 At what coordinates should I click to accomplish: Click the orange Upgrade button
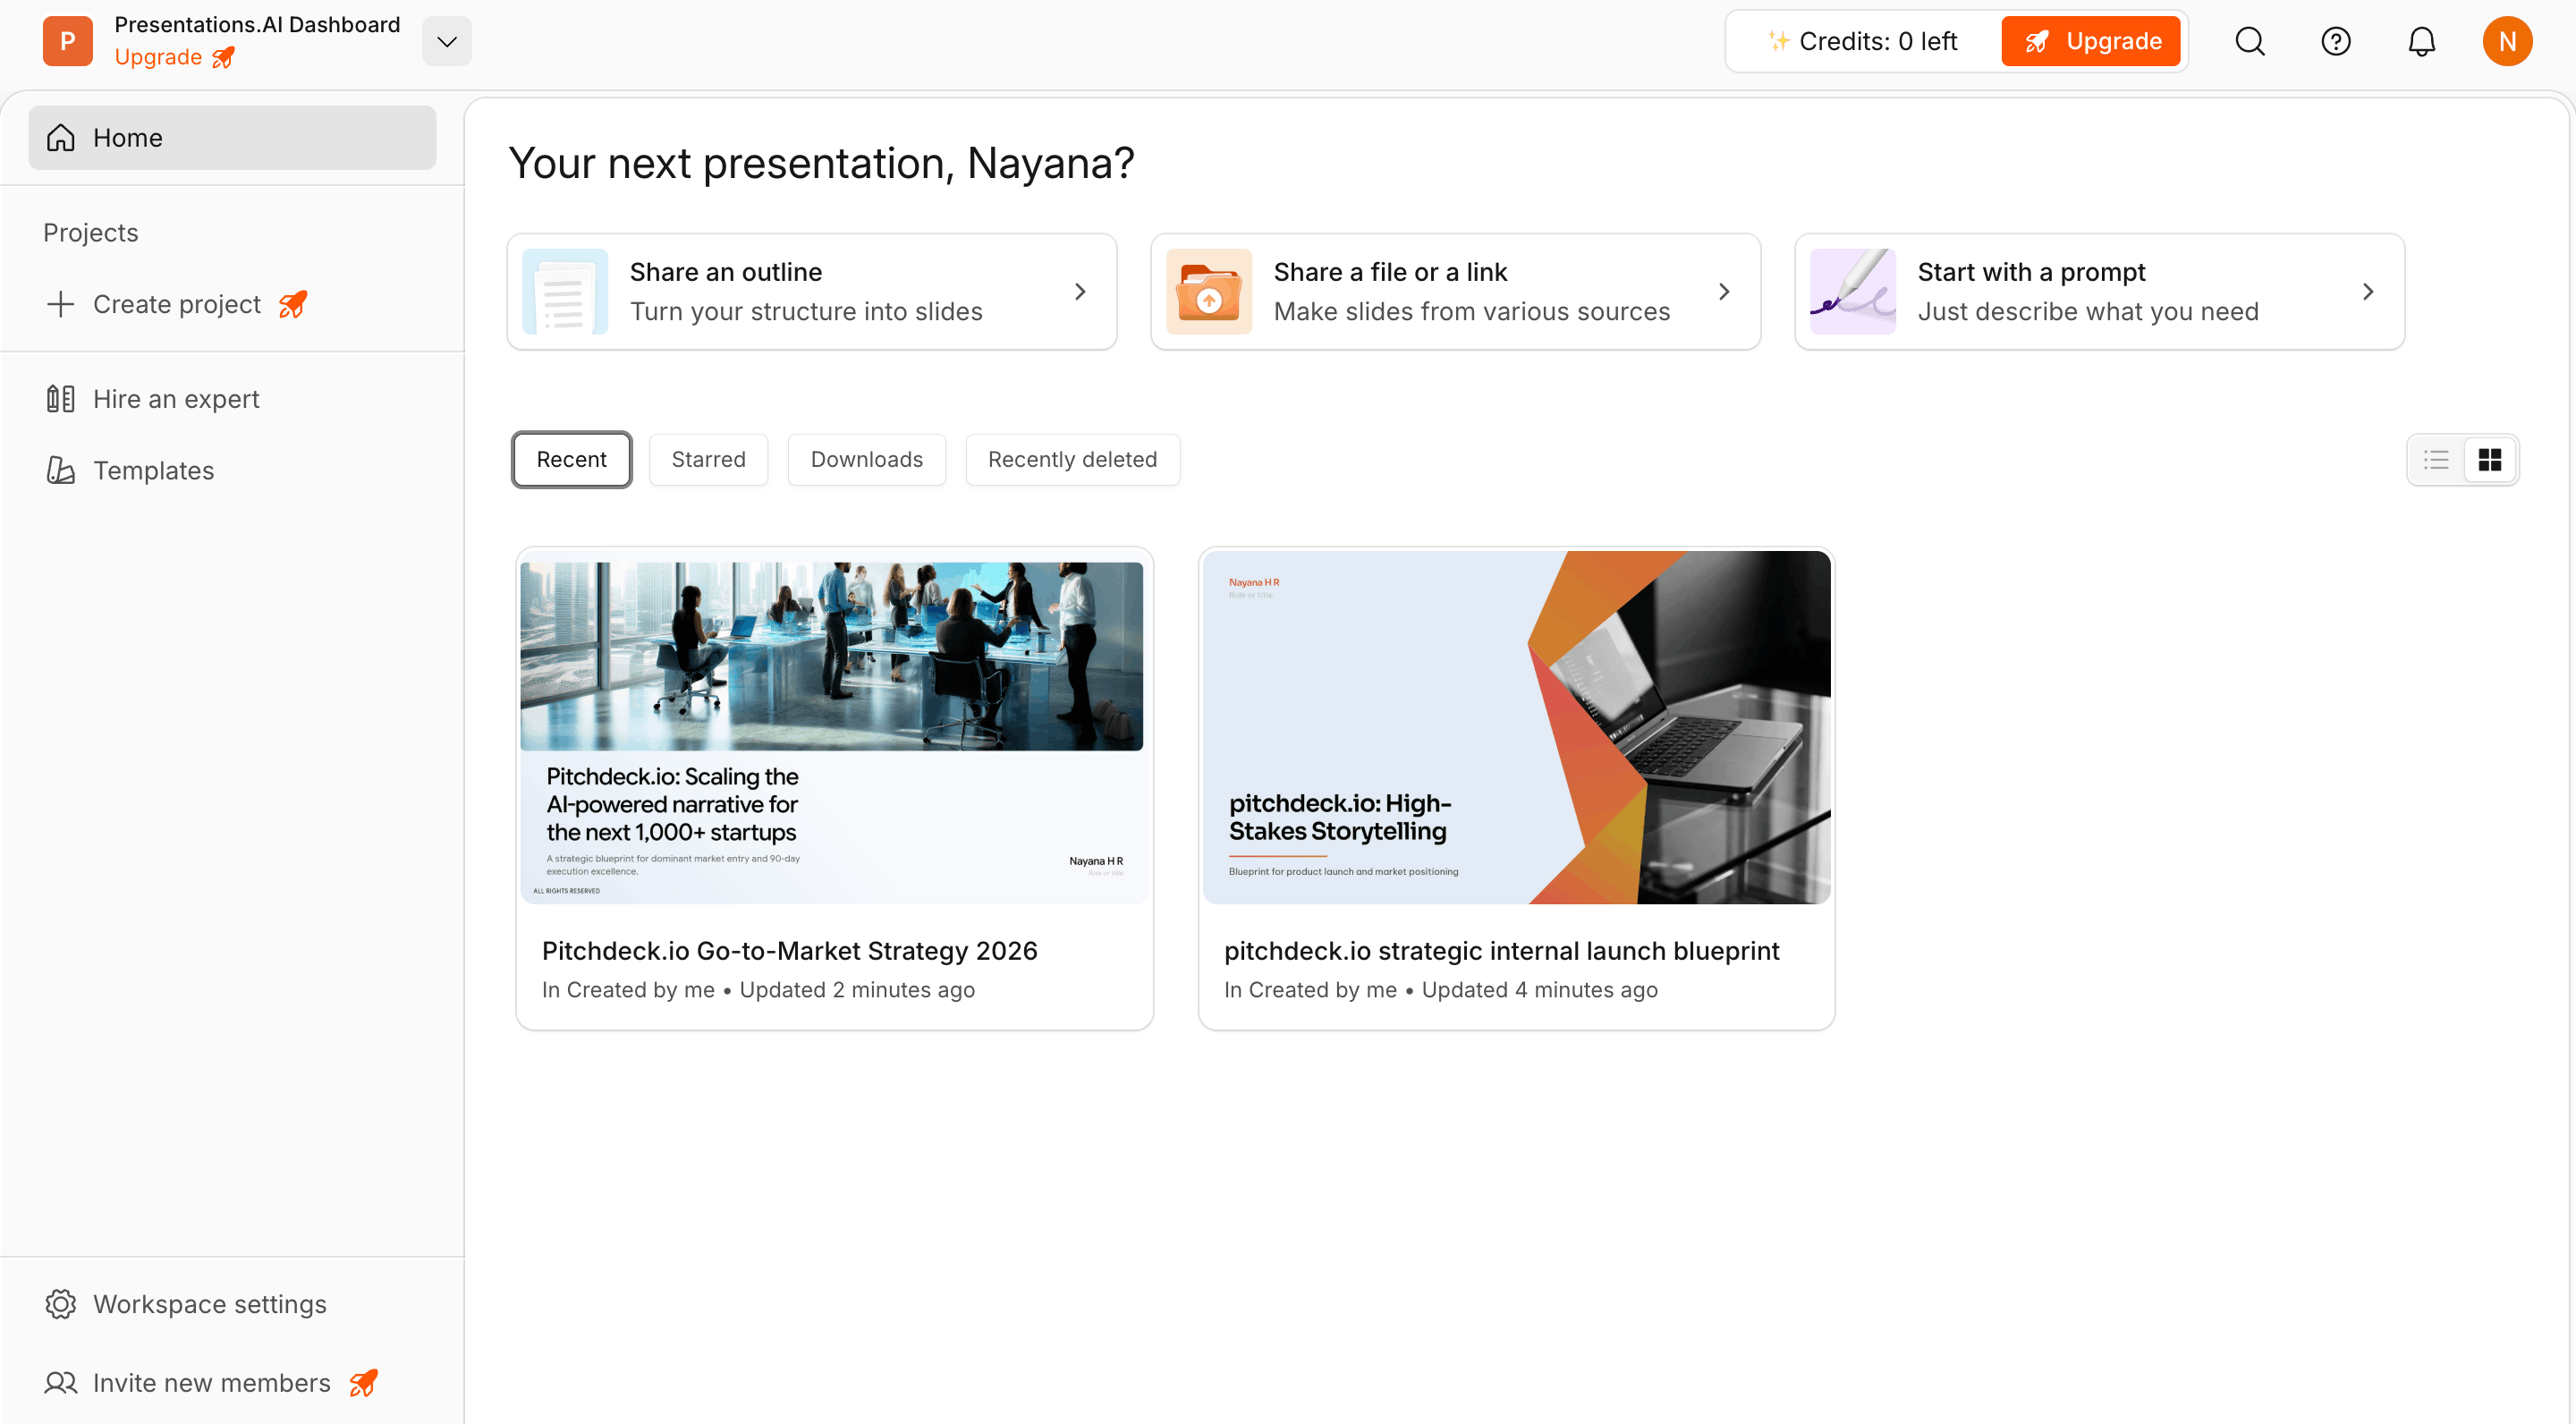2091,41
